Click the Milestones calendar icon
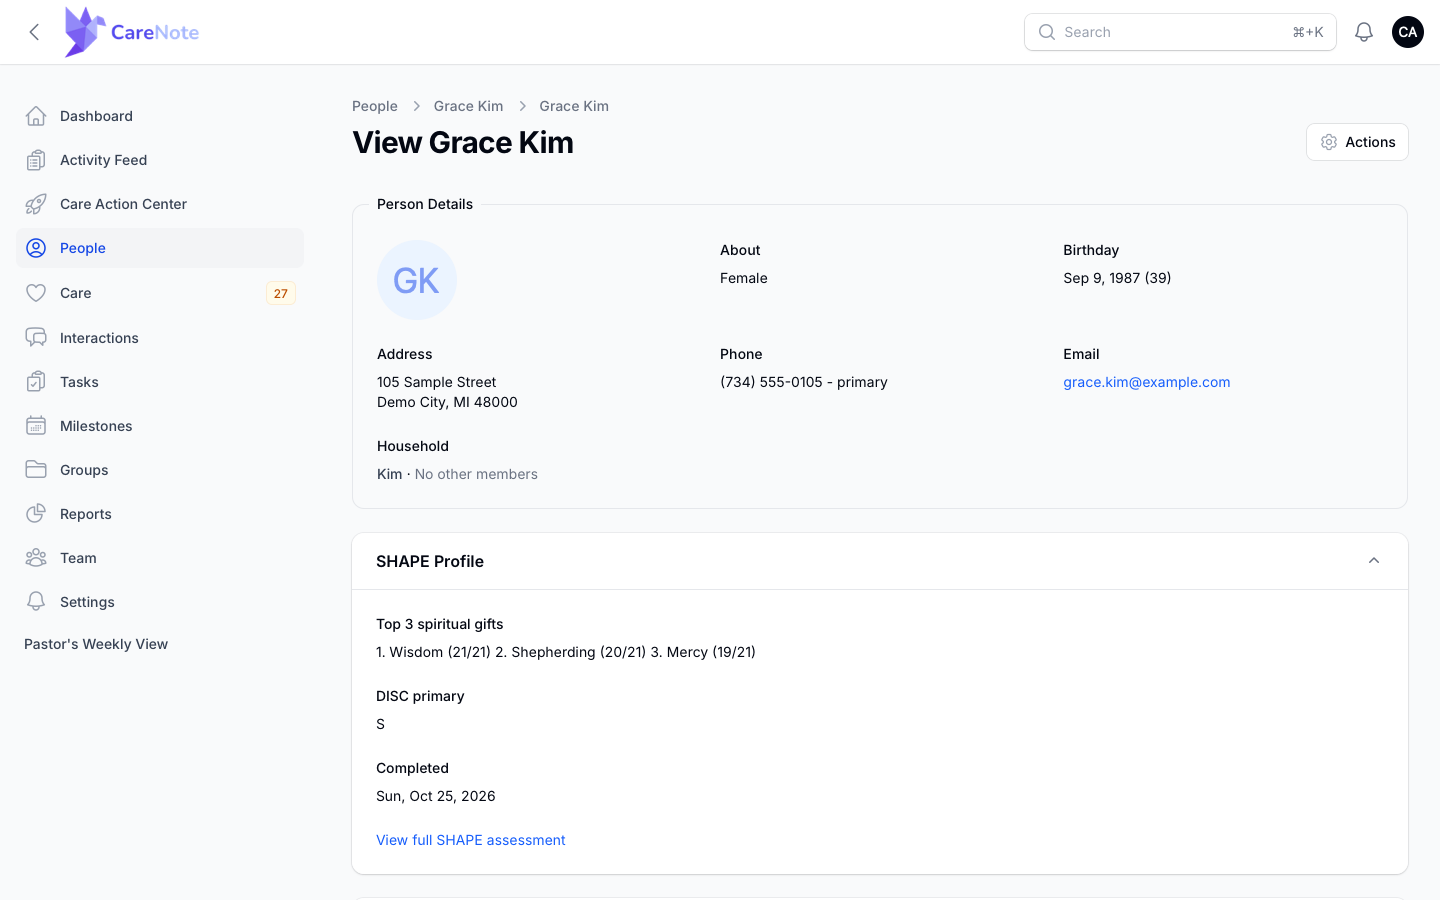Image resolution: width=1440 pixels, height=900 pixels. pyautogui.click(x=36, y=426)
